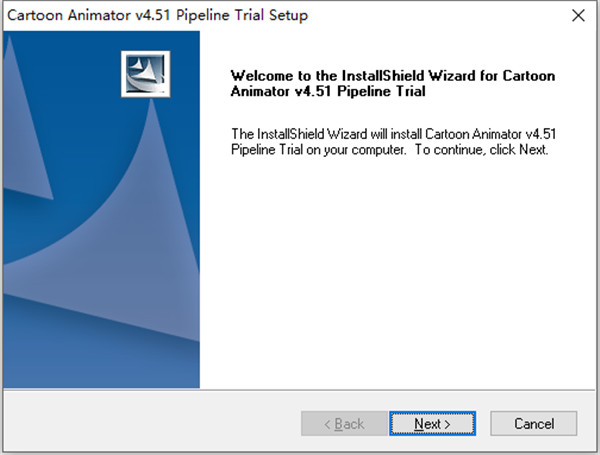Cancel the Cartoon Animator setup
The height and width of the screenshot is (455, 600).
534,424
